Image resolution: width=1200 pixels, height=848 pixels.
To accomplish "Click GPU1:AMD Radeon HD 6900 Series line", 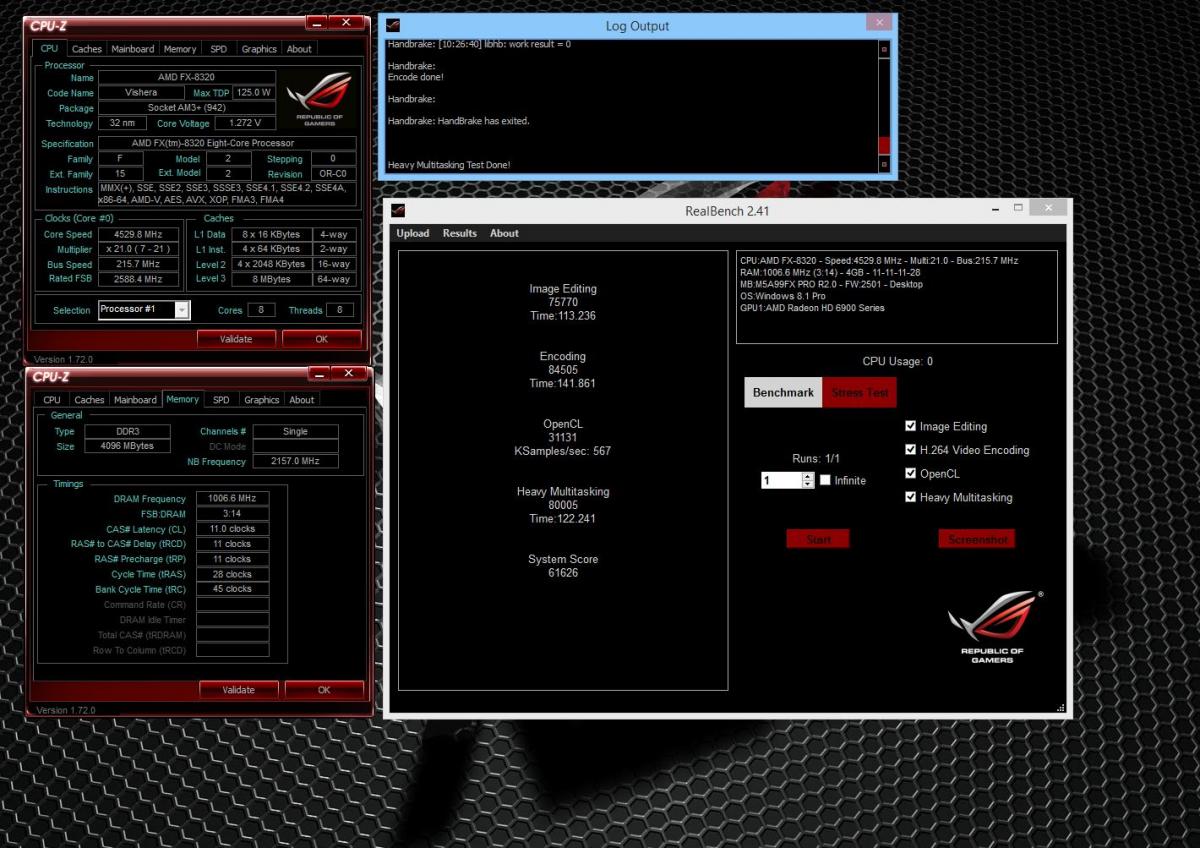I will pyautogui.click(x=813, y=308).
